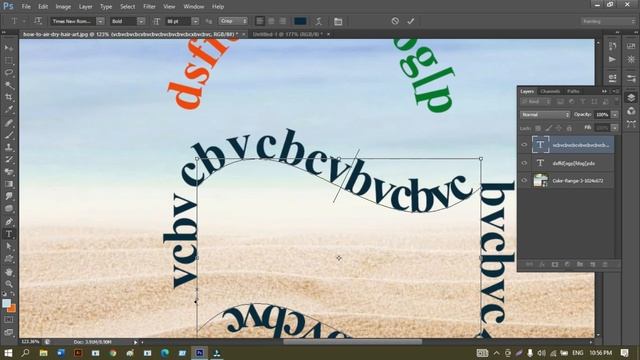This screenshot has height=360, width=640.
Task: Select the Eyedropper tool
Action: click(9, 110)
